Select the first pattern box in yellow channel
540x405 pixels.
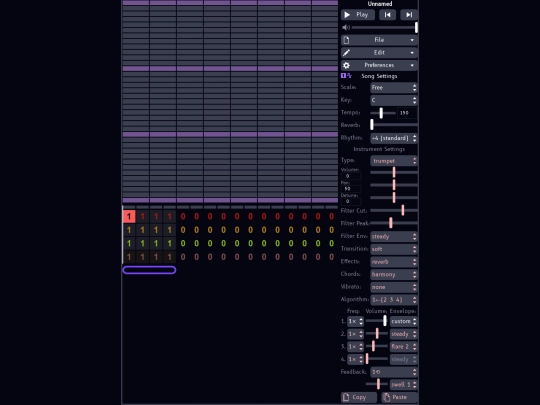pyautogui.click(x=129, y=230)
